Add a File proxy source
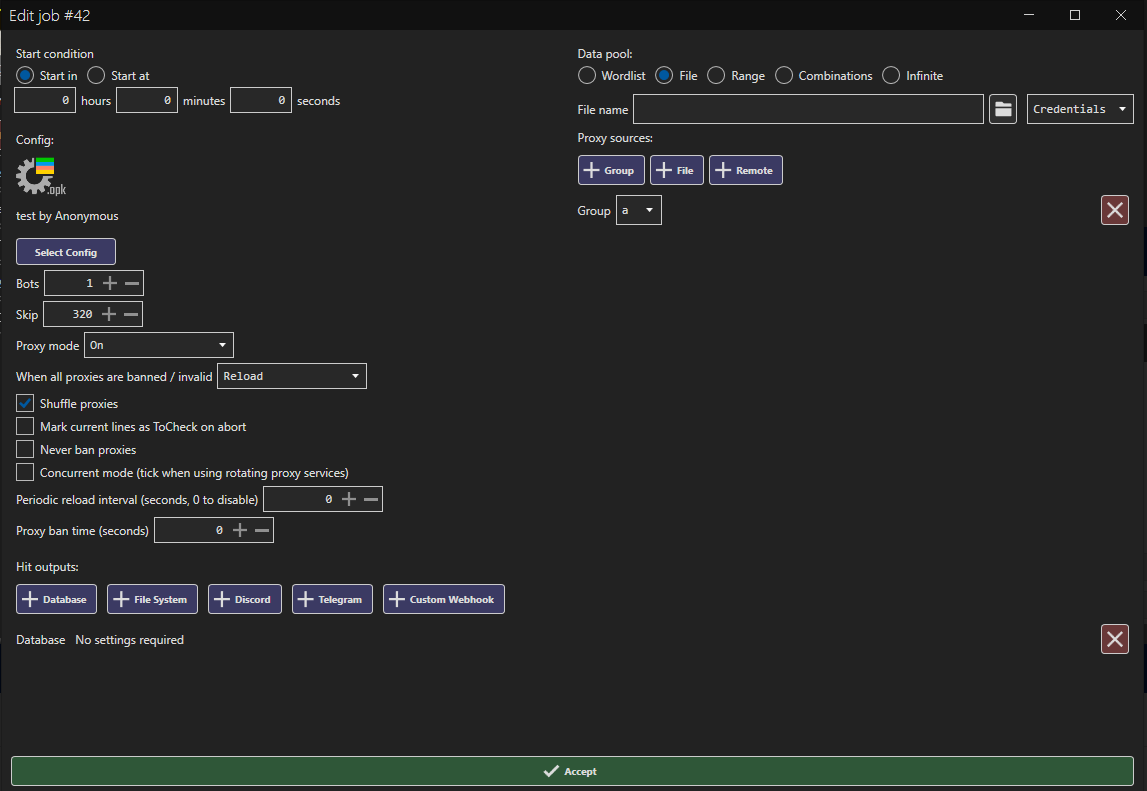Screen dimensions: 1147x791 [677, 170]
